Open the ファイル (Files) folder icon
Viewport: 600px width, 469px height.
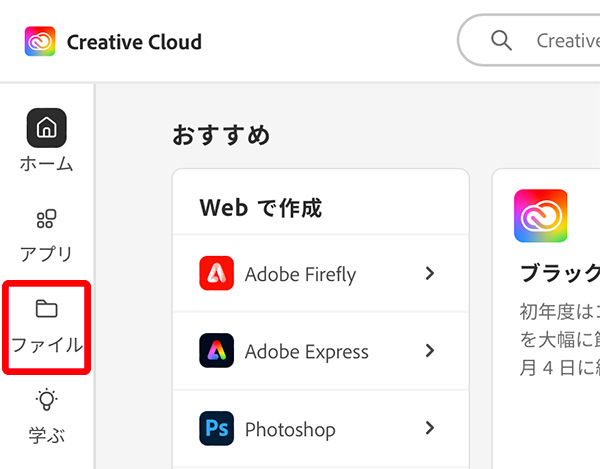pyautogui.click(x=47, y=309)
